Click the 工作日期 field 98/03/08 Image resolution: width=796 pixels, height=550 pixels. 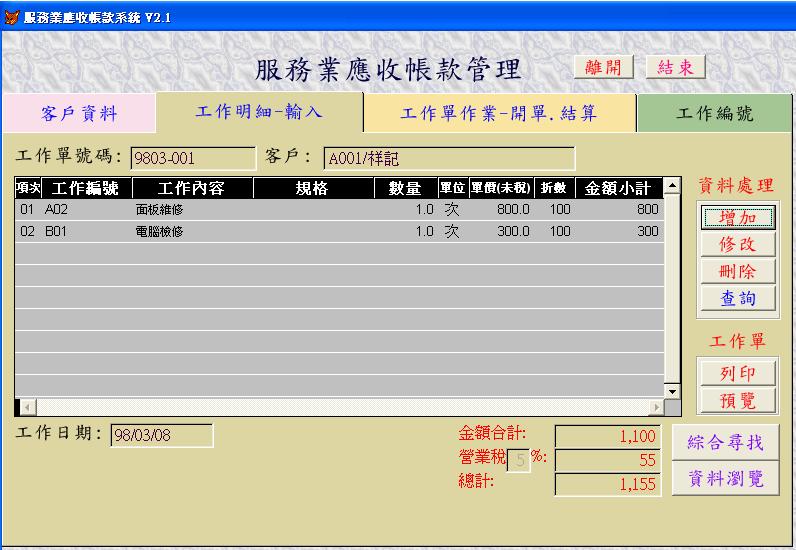click(x=161, y=435)
